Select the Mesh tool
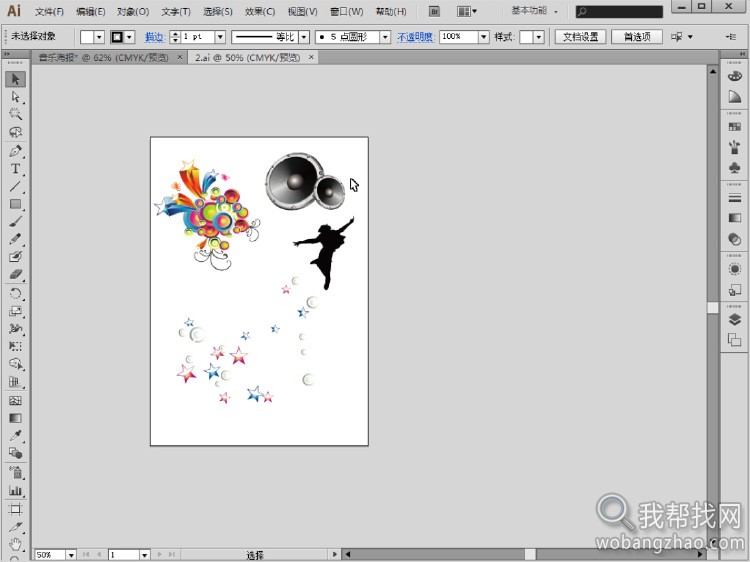Screen dimensions: 750x562 15,401
